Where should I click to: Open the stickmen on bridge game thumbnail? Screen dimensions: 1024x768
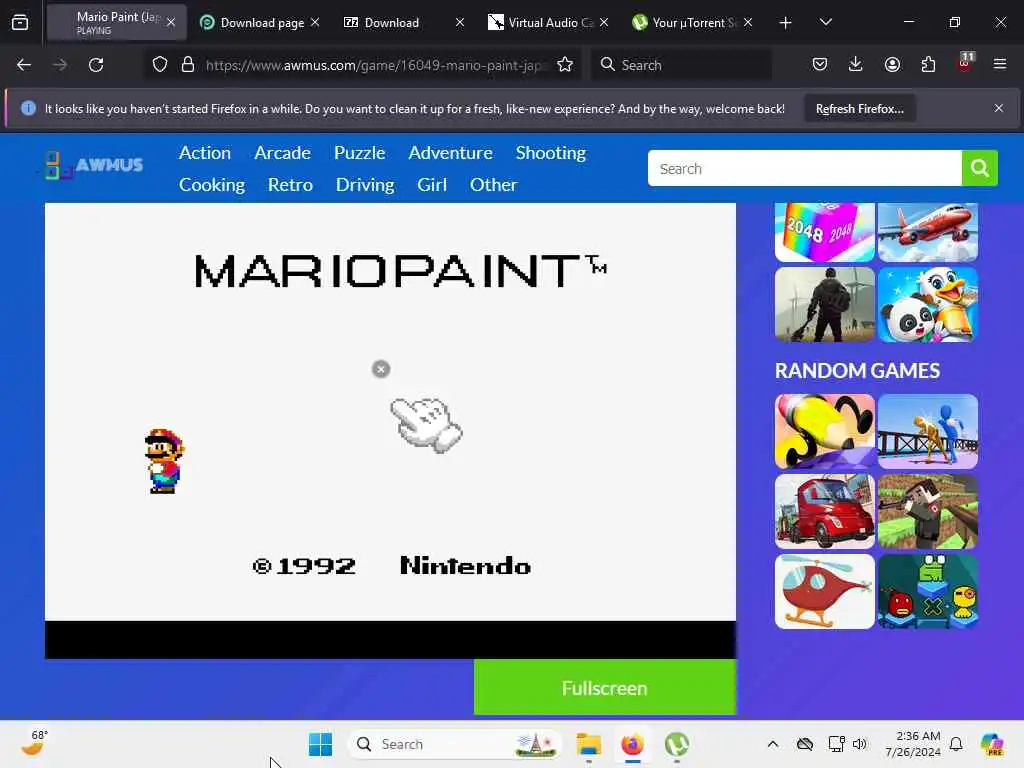[x=928, y=431]
